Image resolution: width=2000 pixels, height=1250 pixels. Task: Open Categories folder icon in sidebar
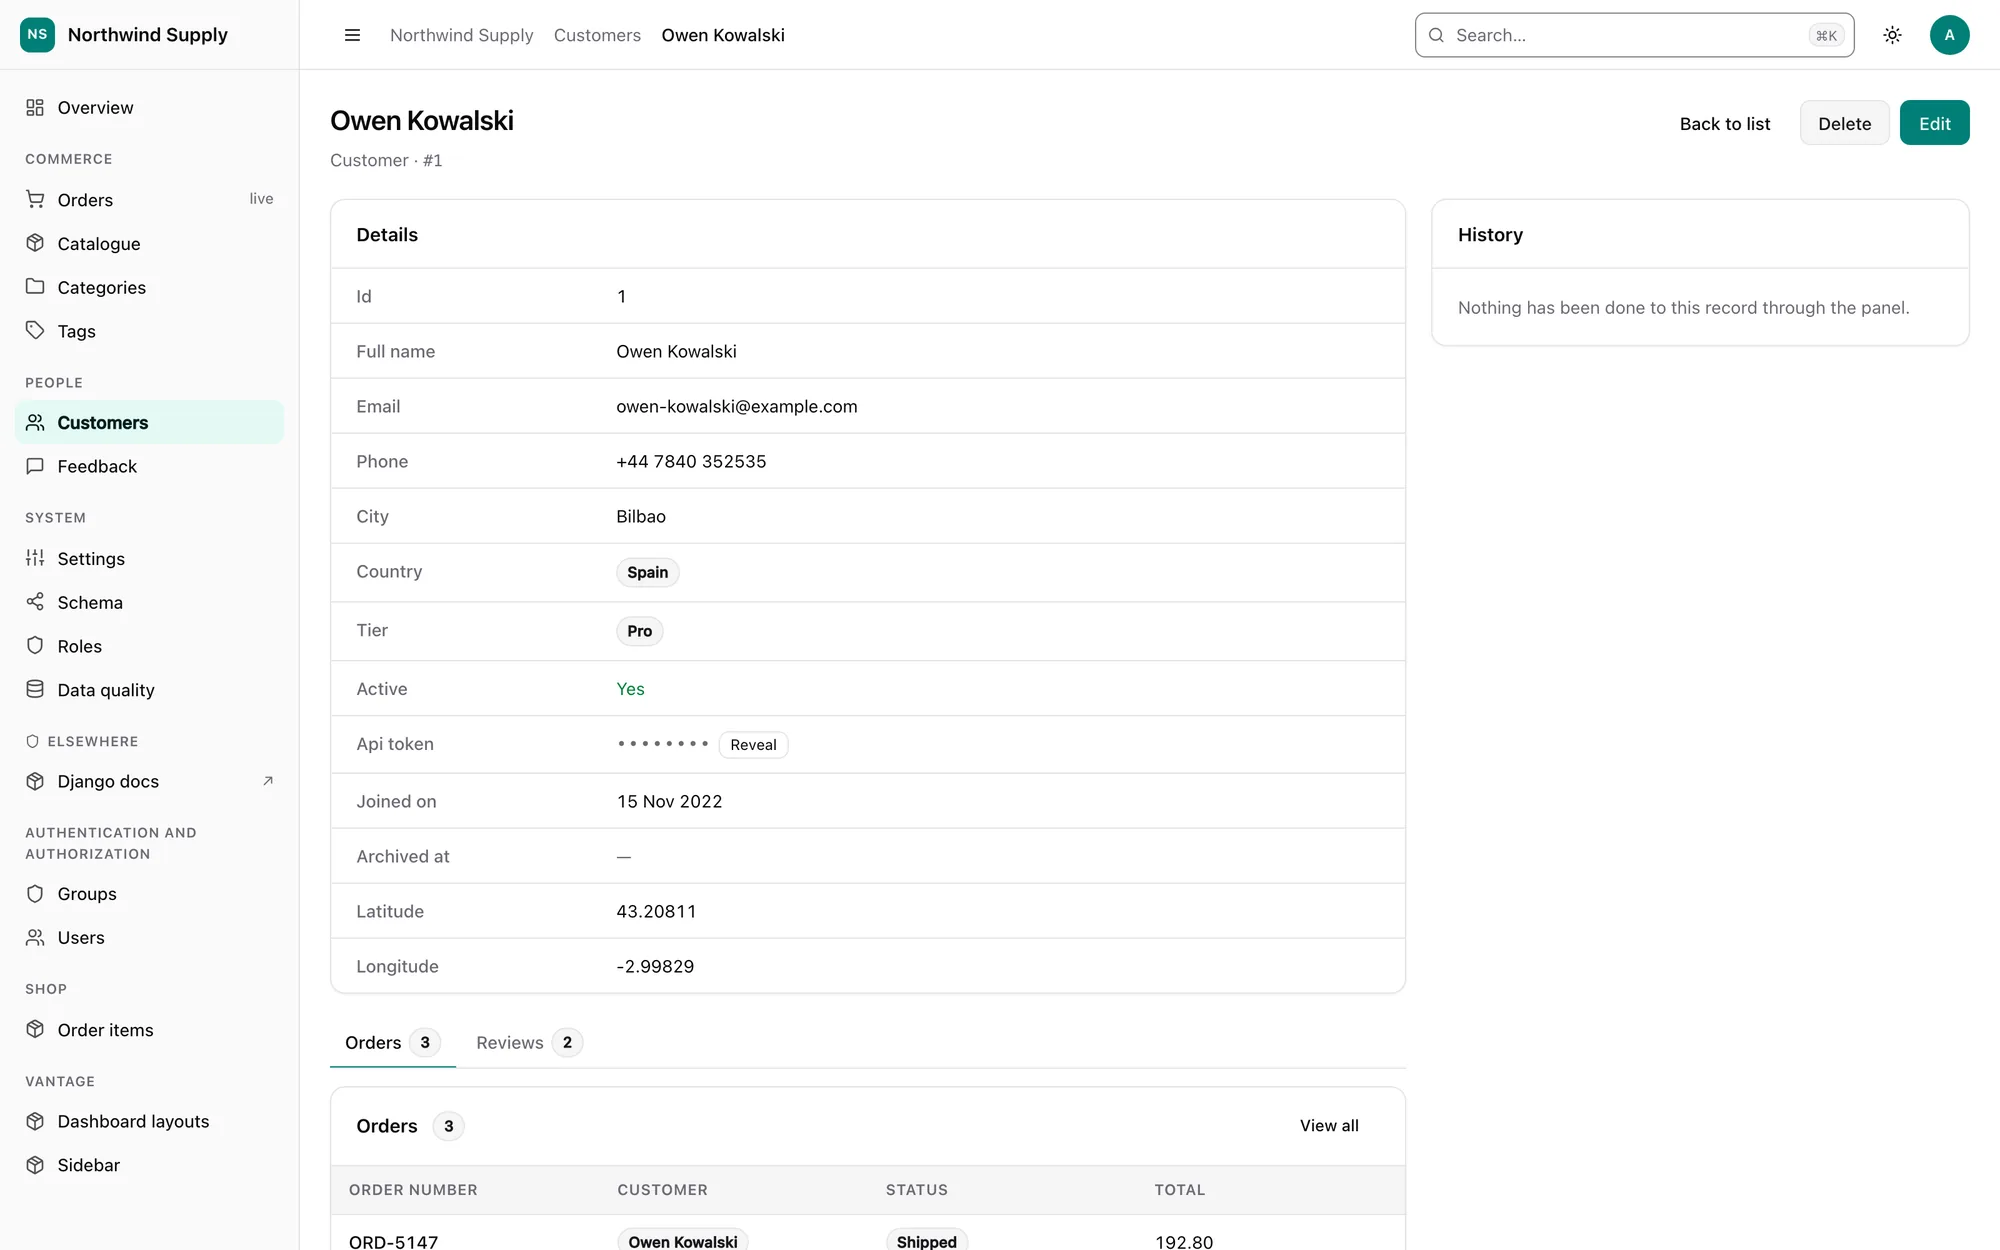point(35,287)
